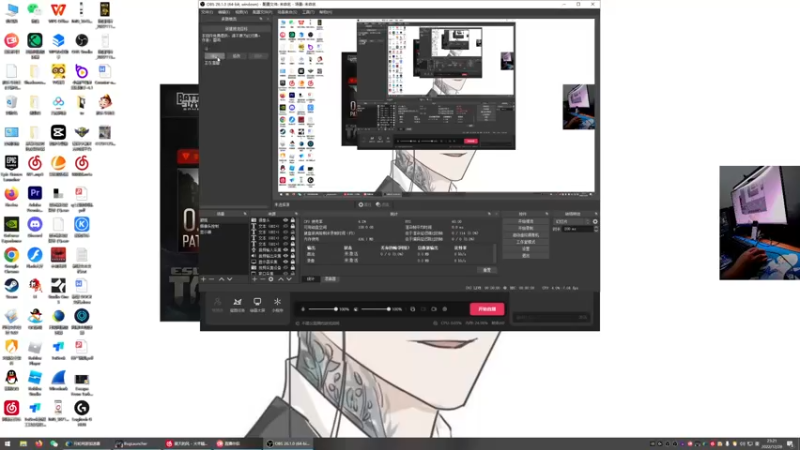The image size is (800, 450).
Task: Pop out the Controls dock via its header icon
Action: pos(547,214)
